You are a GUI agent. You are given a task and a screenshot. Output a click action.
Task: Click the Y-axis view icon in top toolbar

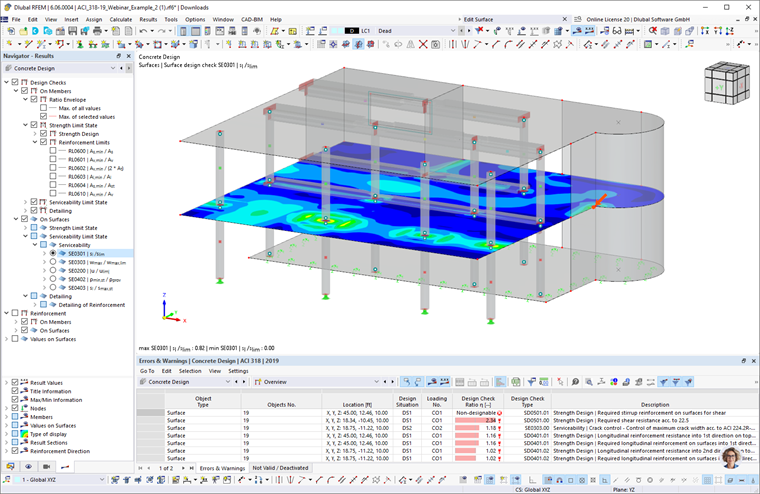tap(717, 31)
